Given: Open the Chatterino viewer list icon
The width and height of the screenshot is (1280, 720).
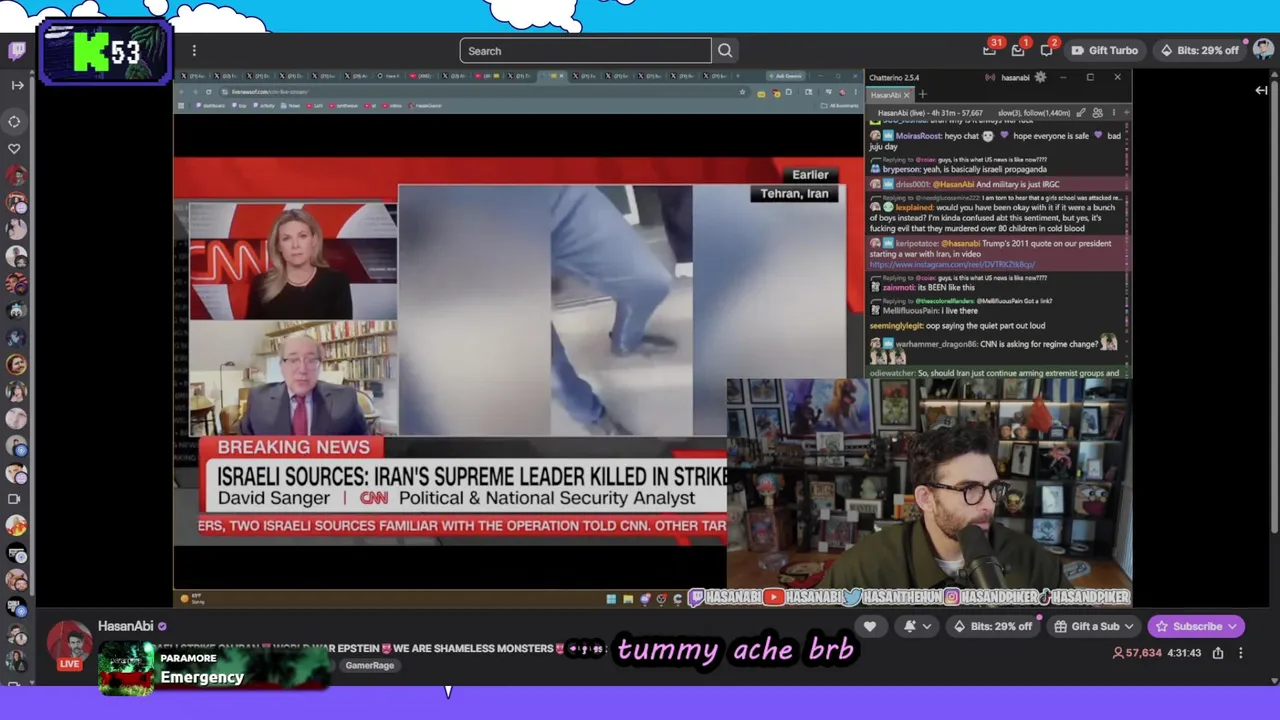Looking at the screenshot, I should pos(1097,113).
